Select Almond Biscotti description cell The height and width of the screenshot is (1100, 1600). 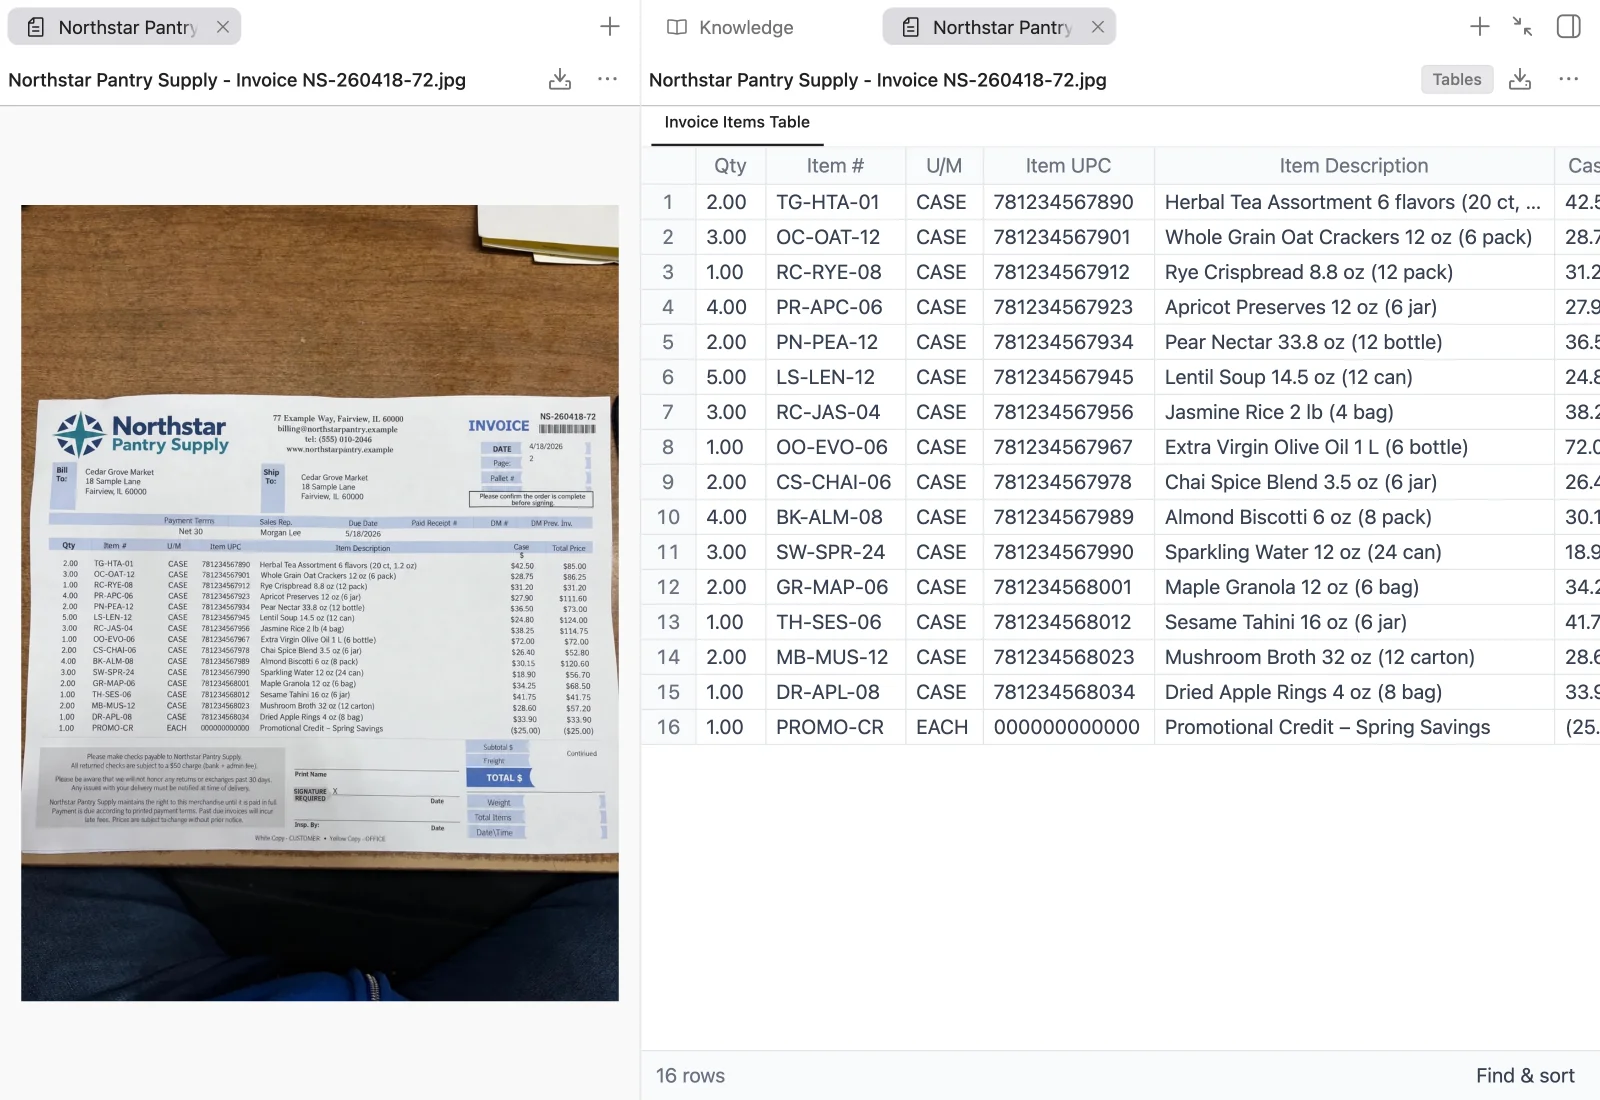[x=1354, y=517]
